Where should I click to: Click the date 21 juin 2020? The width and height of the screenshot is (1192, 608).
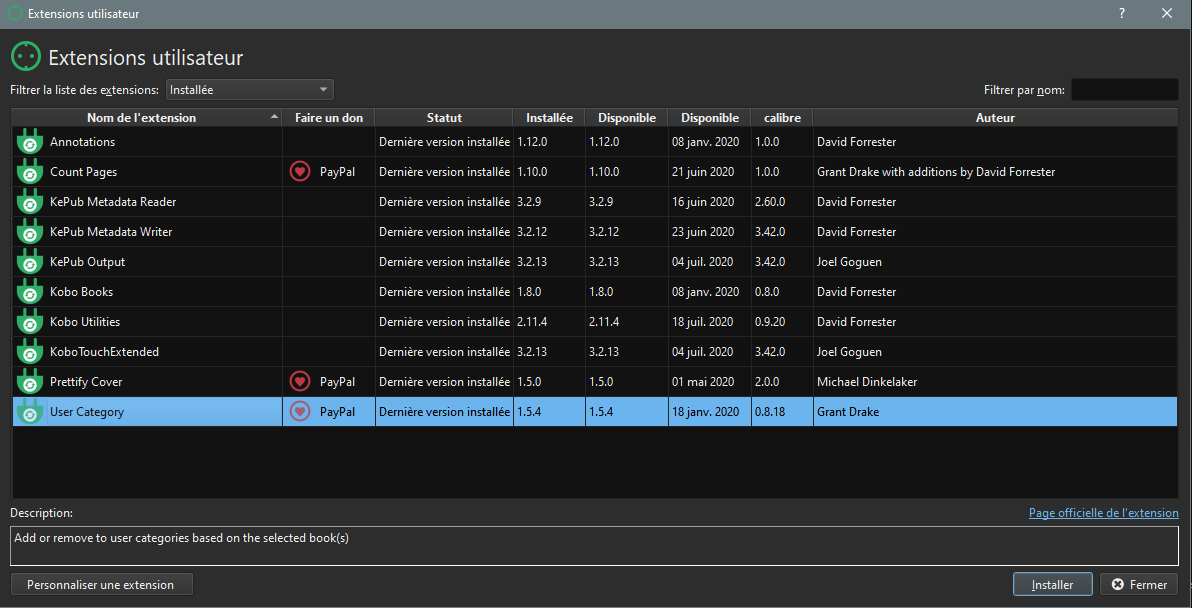pyautogui.click(x=703, y=172)
